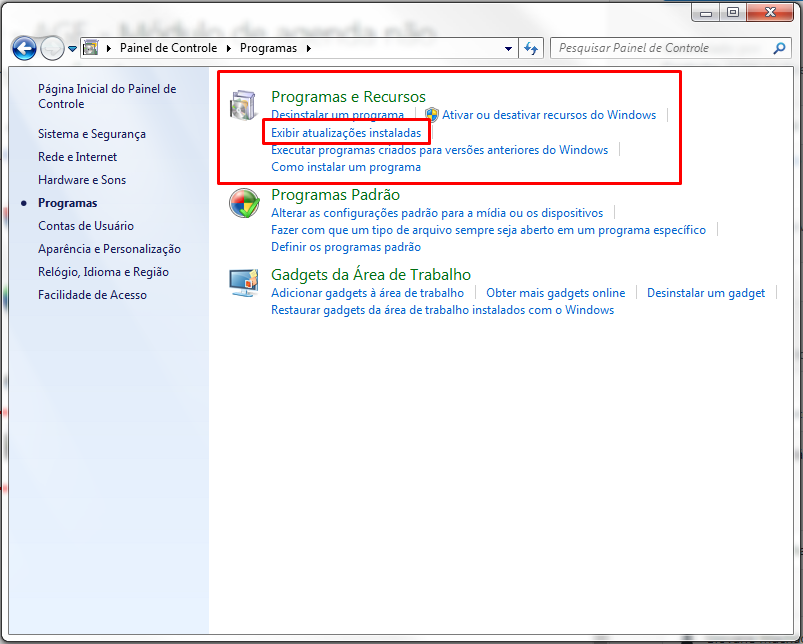Select Programas breadcrumb in address bar

(x=268, y=48)
